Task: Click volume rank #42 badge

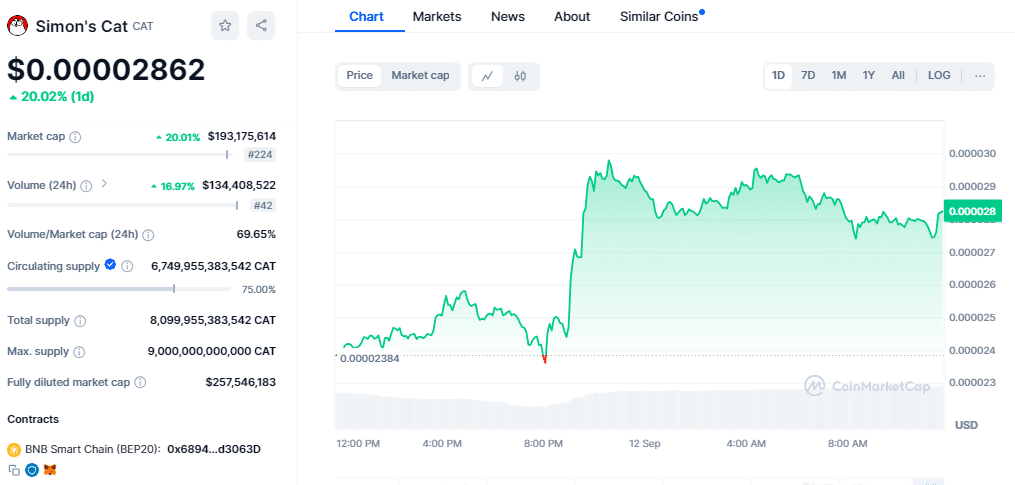Action: click(x=264, y=206)
